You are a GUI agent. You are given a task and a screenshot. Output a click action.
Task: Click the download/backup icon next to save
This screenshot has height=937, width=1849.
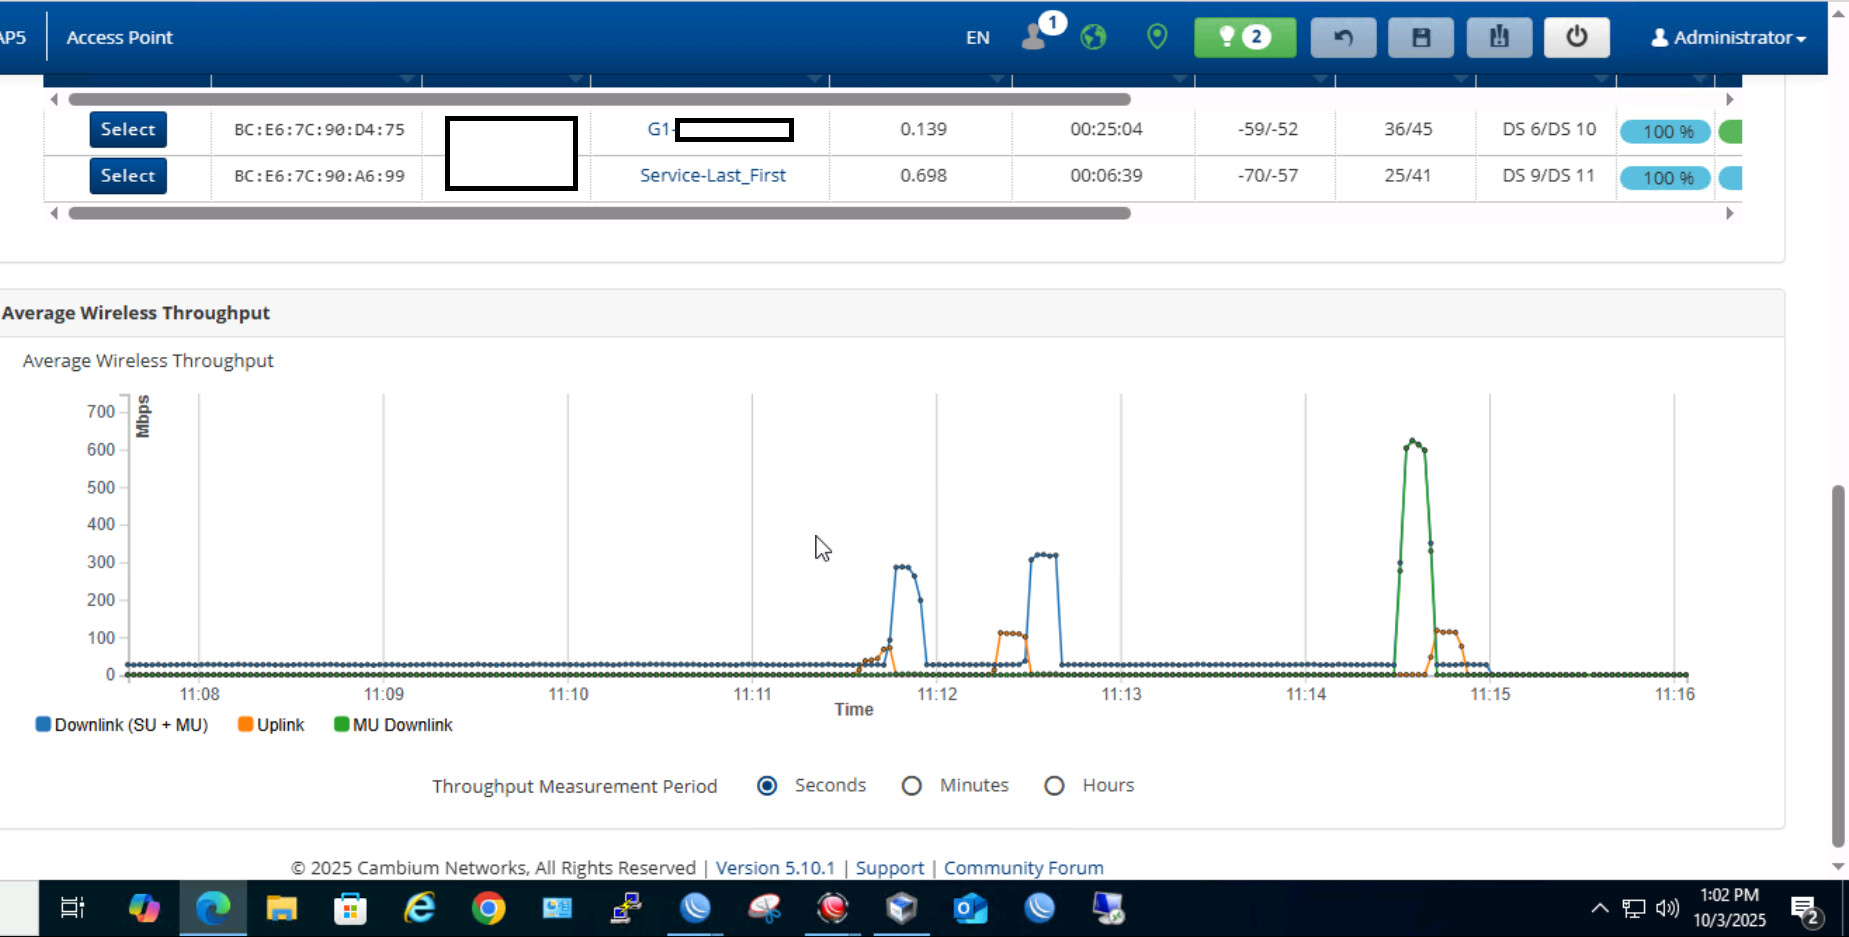[1498, 38]
